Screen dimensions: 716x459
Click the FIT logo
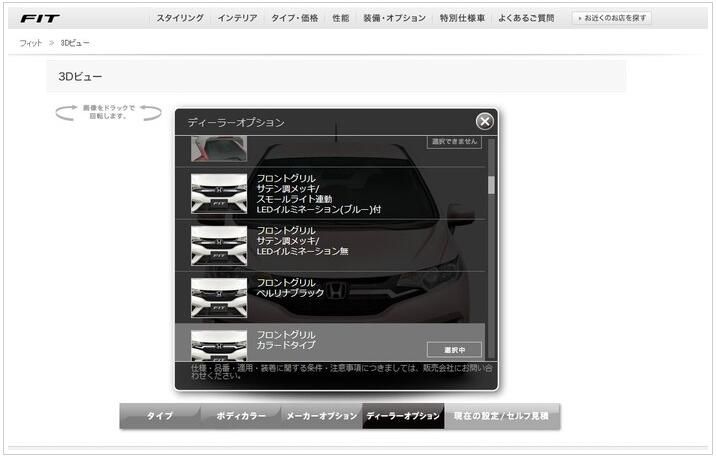40,18
